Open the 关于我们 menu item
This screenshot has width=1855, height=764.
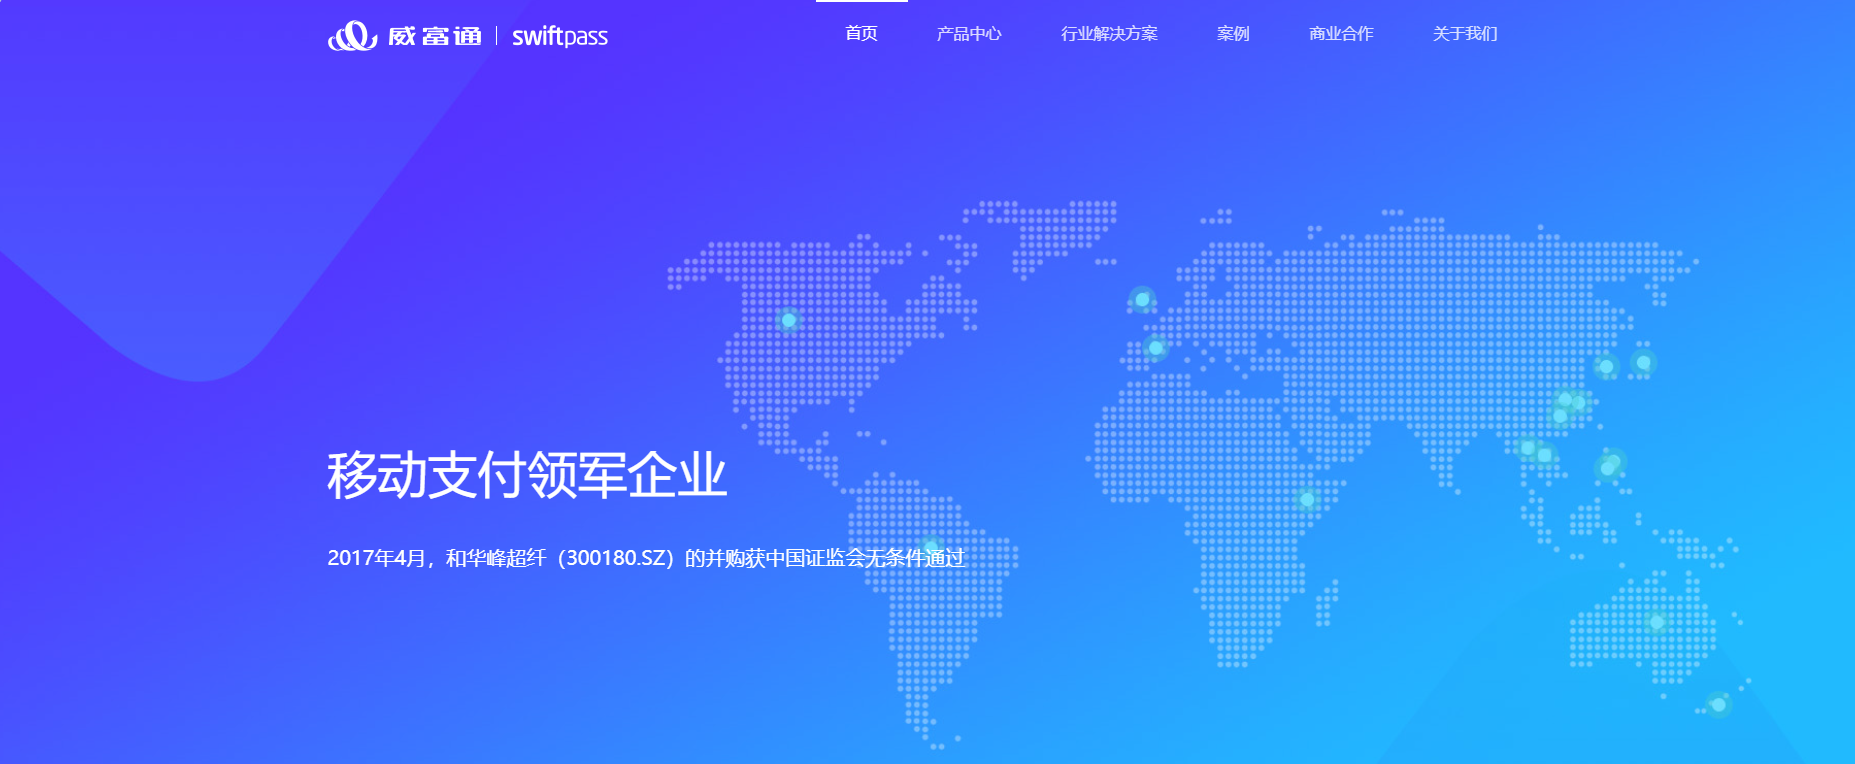[x=1465, y=34]
